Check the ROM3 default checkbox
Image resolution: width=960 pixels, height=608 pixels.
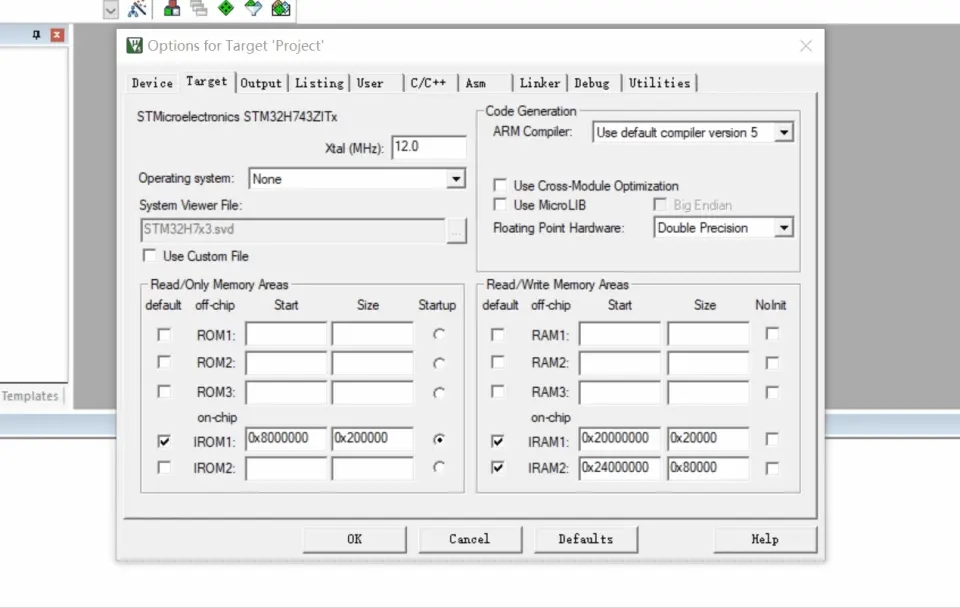click(x=163, y=391)
